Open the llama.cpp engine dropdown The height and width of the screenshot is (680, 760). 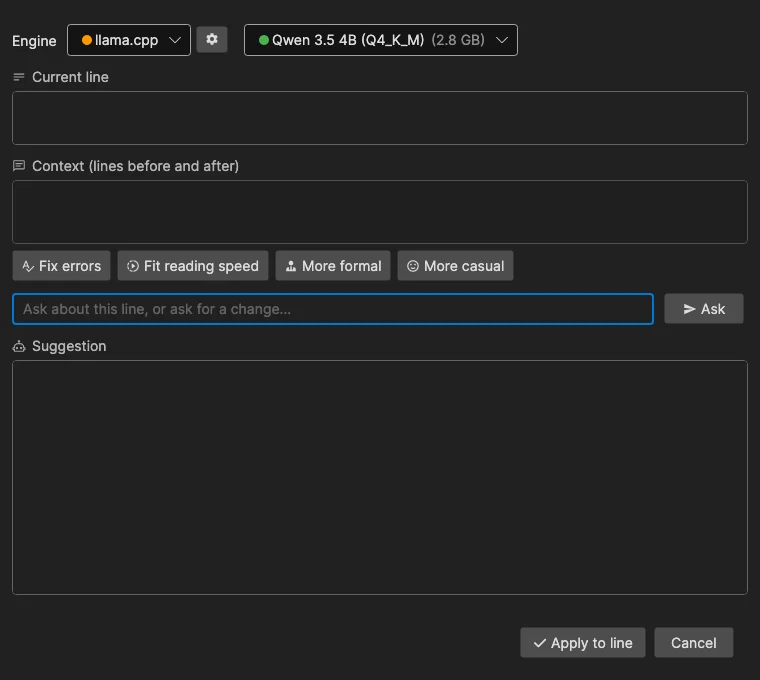[x=128, y=40]
